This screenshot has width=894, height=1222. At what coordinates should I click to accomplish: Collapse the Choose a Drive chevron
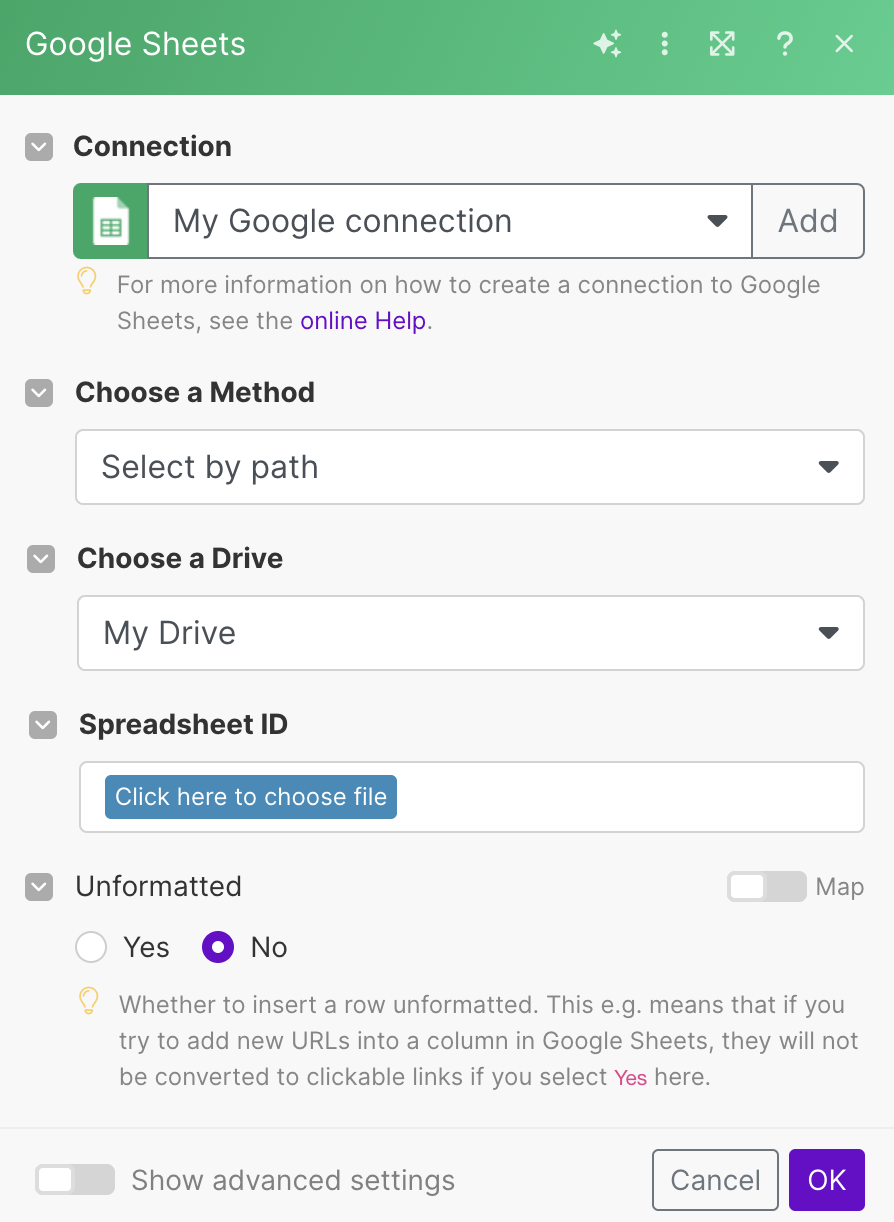(41, 559)
